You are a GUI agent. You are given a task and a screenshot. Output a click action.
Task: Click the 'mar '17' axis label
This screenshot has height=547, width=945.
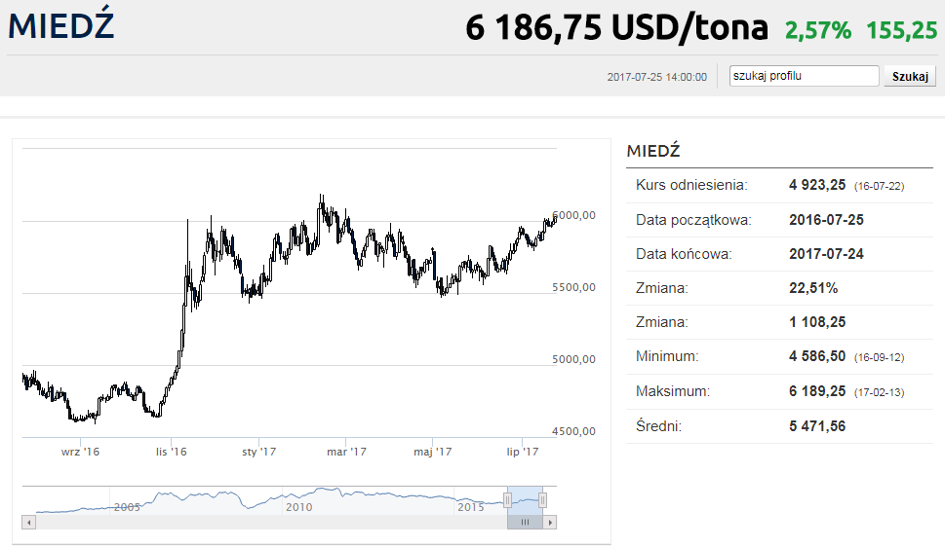[347, 452]
